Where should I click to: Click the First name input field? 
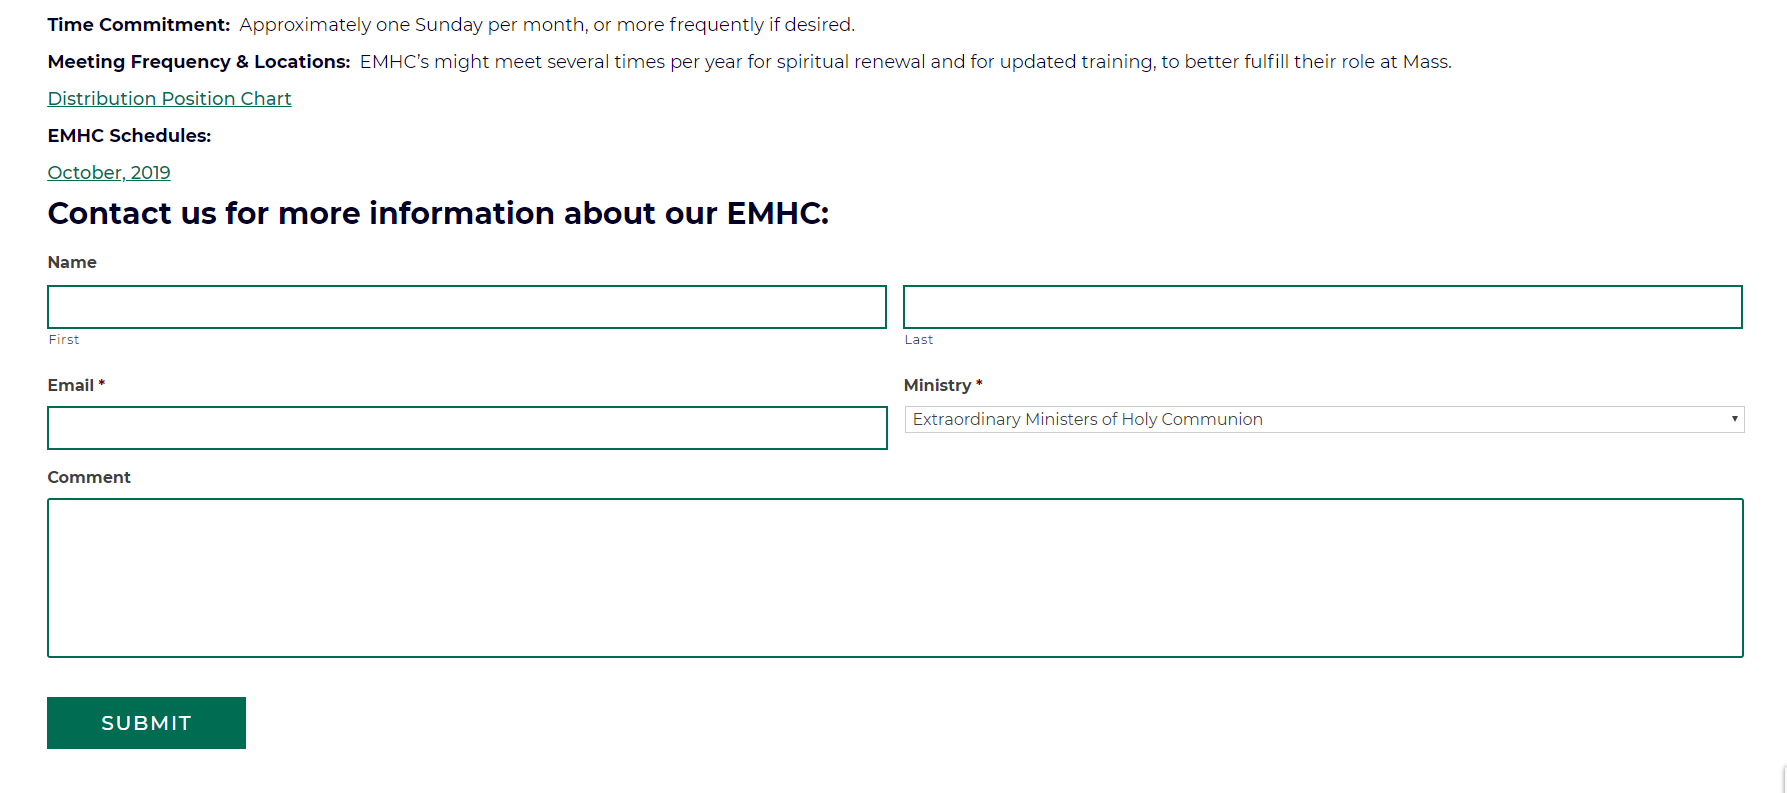[x=466, y=307]
